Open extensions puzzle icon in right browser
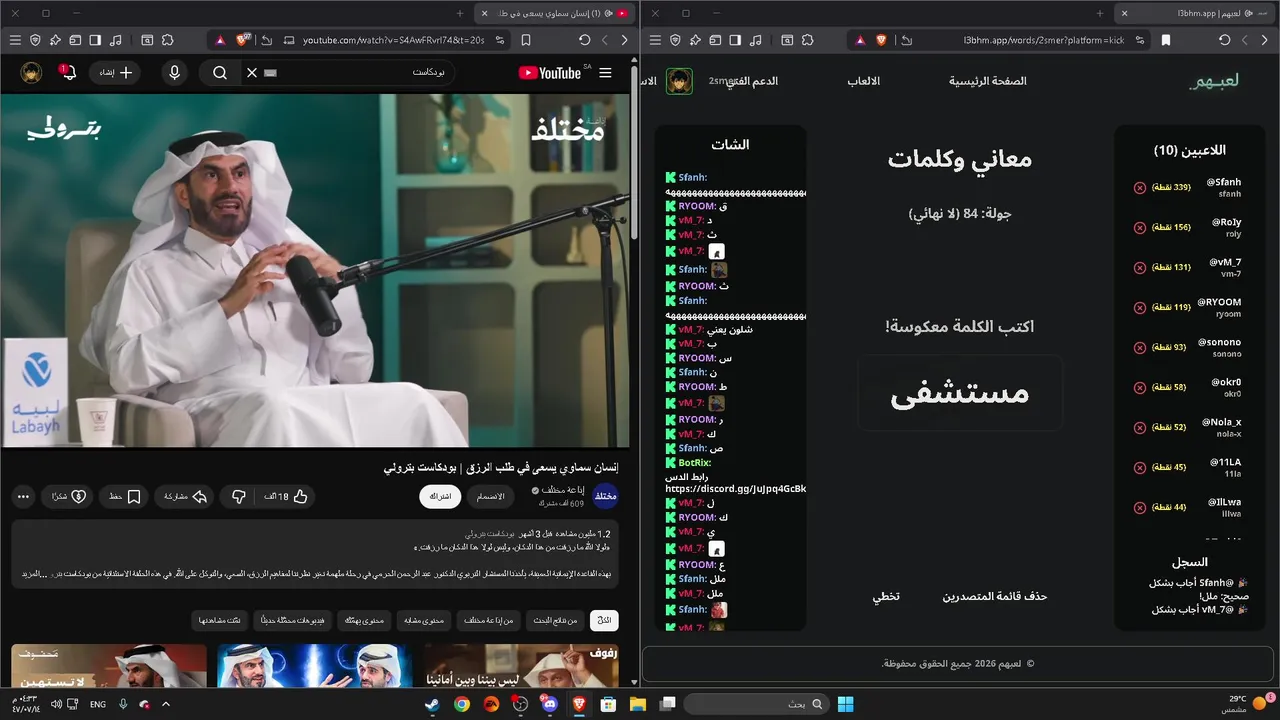This screenshot has height=720, width=1280. (807, 40)
